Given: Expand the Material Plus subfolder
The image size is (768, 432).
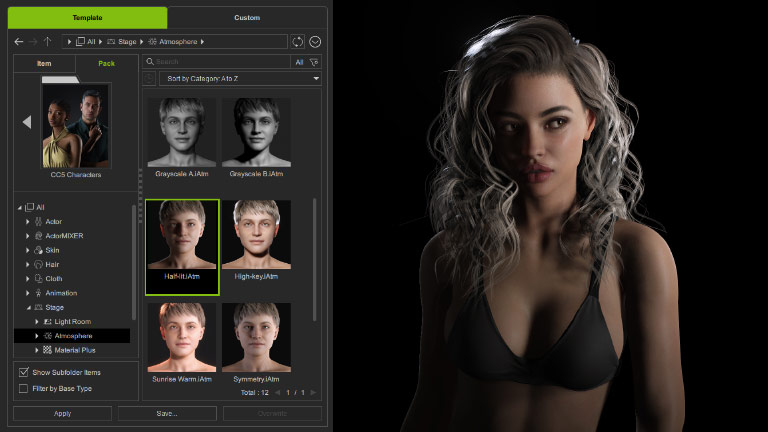Looking at the screenshot, I should [37, 350].
